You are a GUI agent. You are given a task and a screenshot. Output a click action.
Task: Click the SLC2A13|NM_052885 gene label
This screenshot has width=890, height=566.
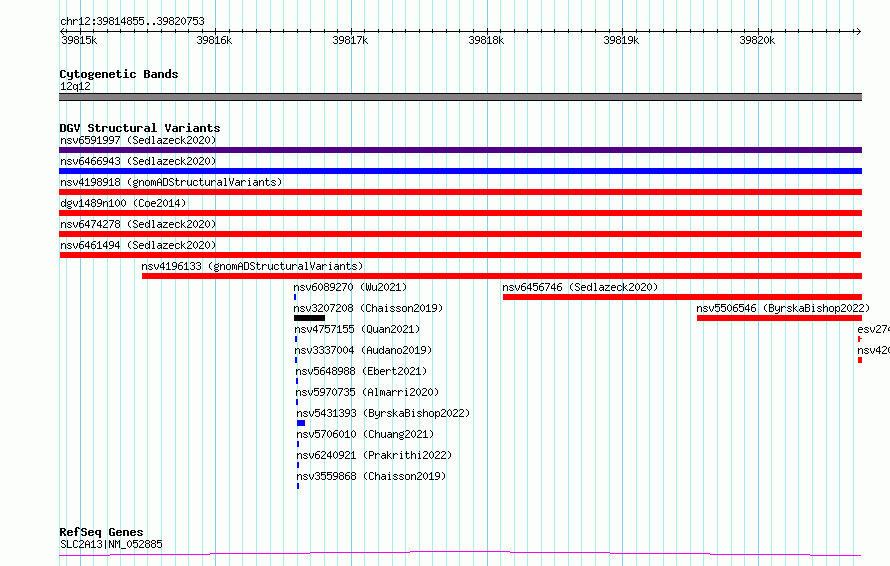pyautogui.click(x=111, y=544)
